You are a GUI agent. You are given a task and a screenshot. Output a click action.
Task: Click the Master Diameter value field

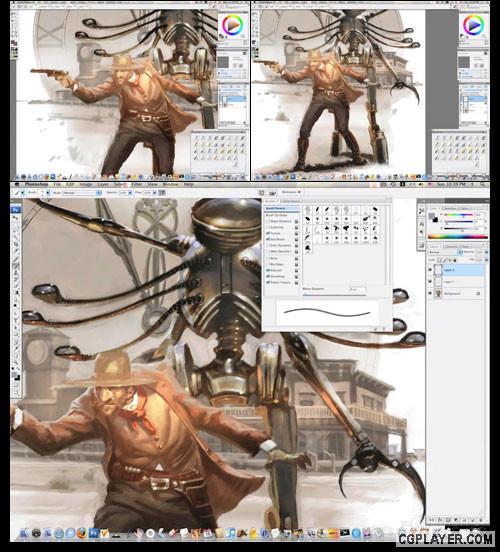pyautogui.click(x=357, y=289)
